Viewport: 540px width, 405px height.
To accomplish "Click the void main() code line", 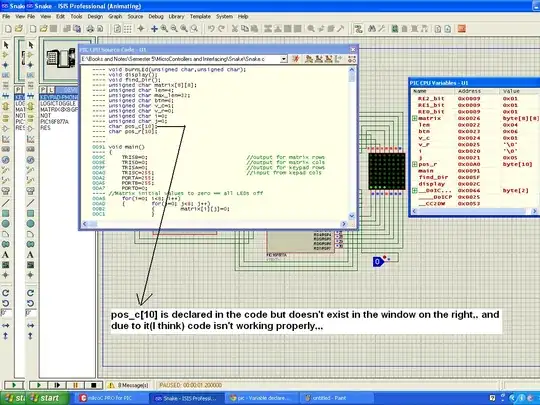I will pyautogui.click(x=127, y=147).
